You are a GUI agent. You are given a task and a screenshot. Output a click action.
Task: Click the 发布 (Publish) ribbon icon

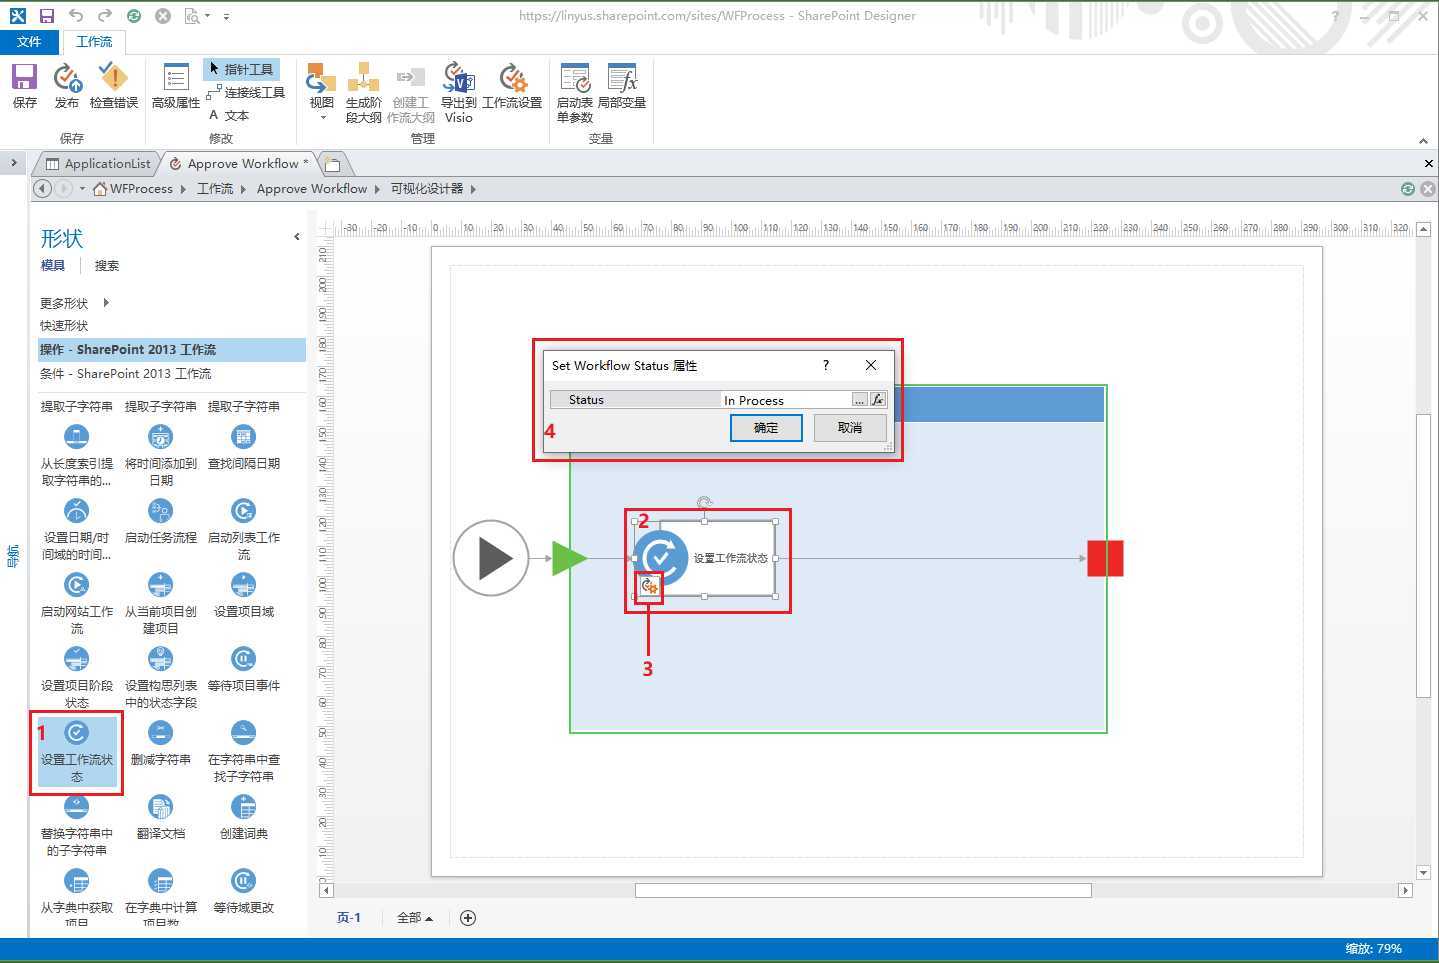tap(66, 85)
